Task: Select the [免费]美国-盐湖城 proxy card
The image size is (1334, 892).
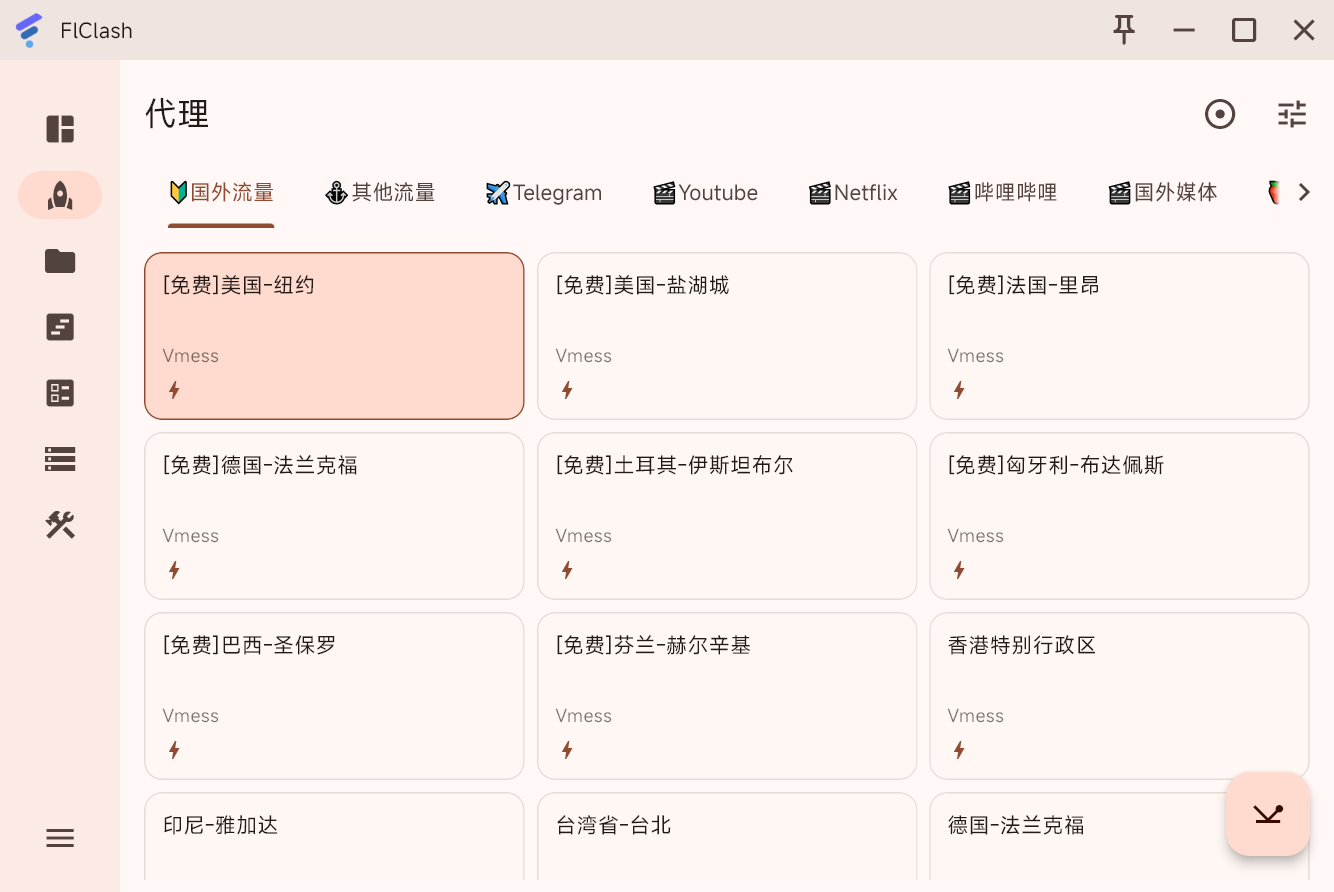Action: pyautogui.click(x=727, y=336)
